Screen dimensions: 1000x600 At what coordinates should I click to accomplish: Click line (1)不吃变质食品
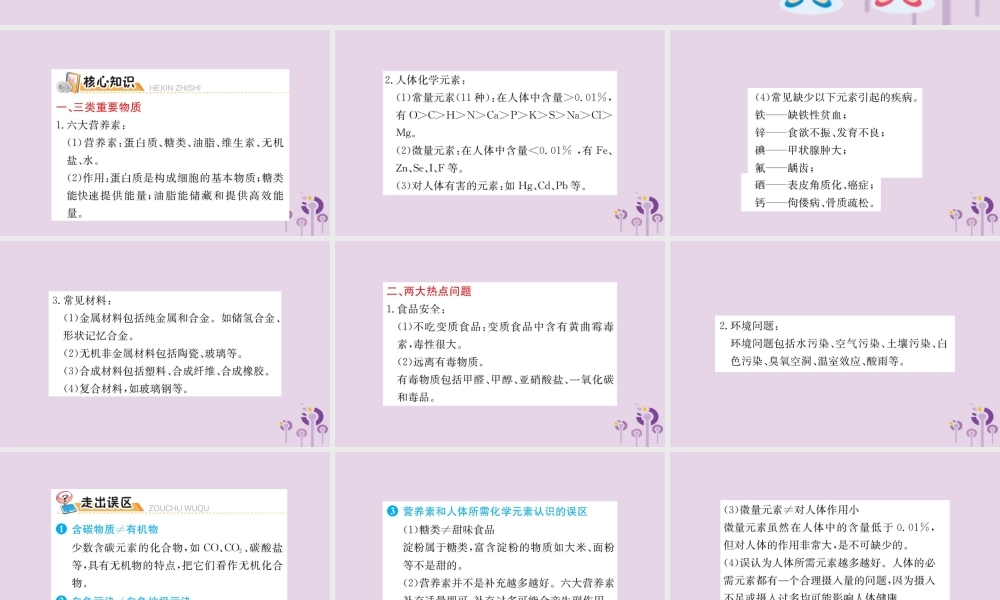tap(506, 326)
